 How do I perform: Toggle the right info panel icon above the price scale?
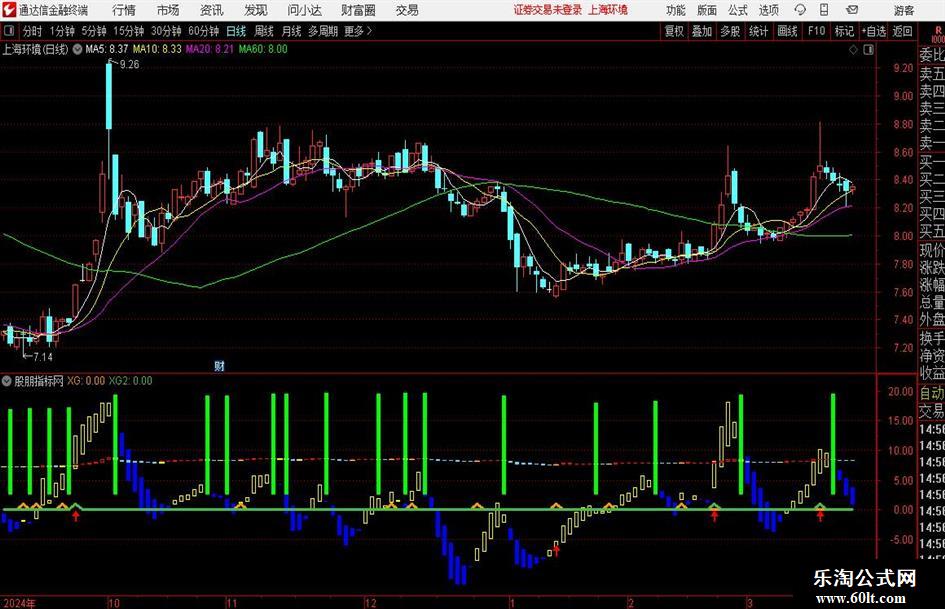point(868,49)
